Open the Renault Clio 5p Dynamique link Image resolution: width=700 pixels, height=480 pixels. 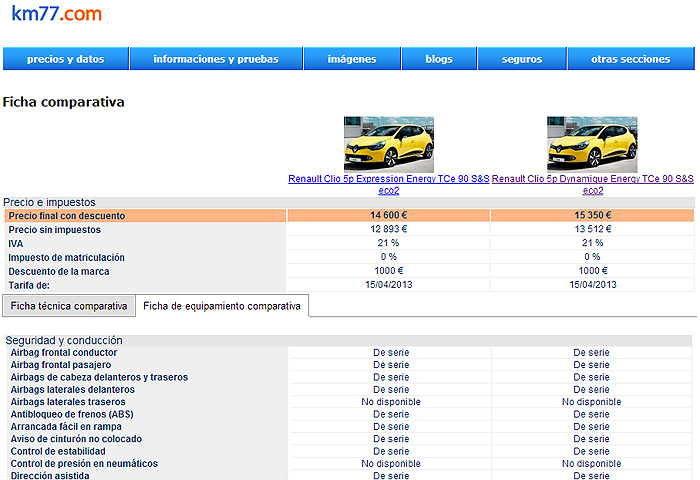[x=592, y=184]
